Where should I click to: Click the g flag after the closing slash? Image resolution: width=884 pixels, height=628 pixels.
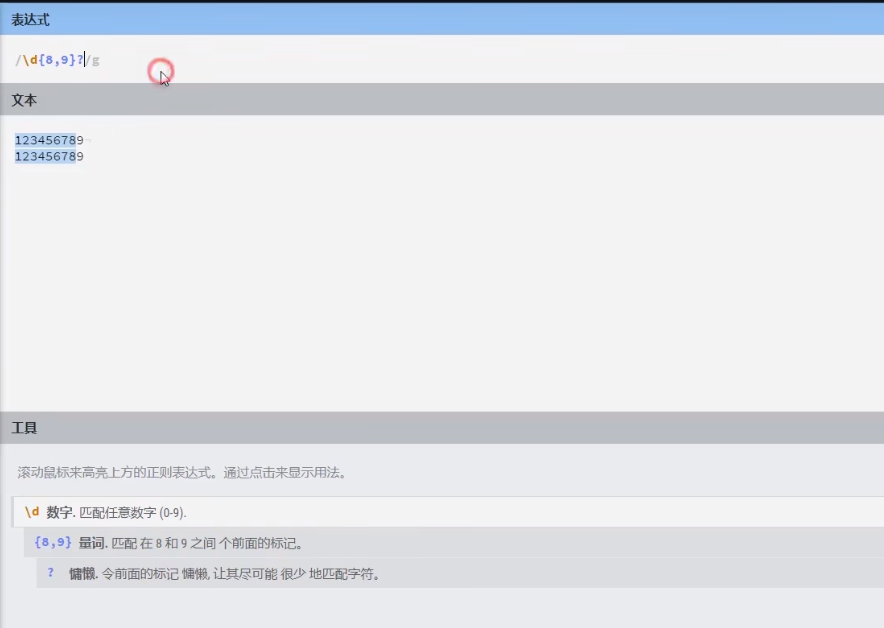(95, 60)
